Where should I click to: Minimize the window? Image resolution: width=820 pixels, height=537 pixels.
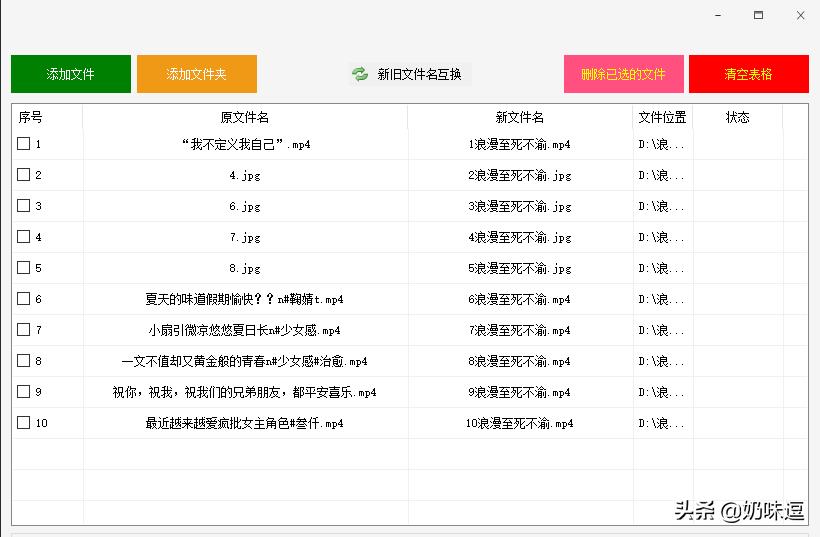pyautogui.click(x=718, y=15)
